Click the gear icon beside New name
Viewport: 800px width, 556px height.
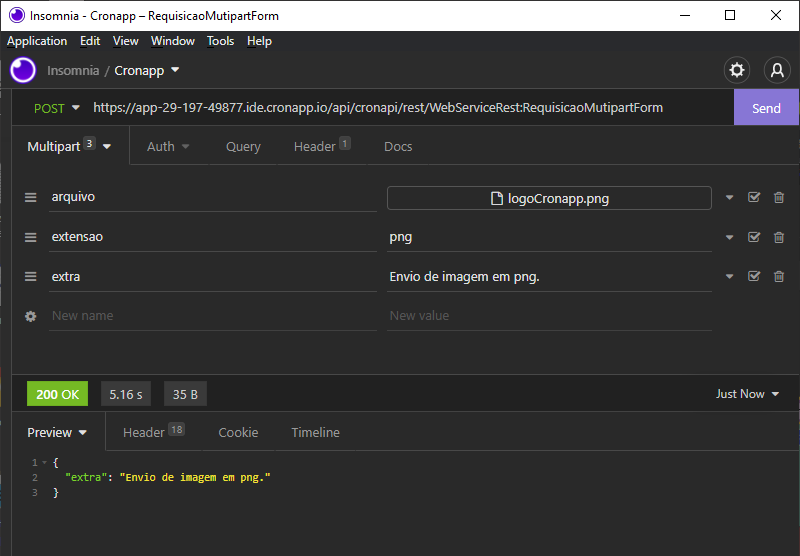31,316
